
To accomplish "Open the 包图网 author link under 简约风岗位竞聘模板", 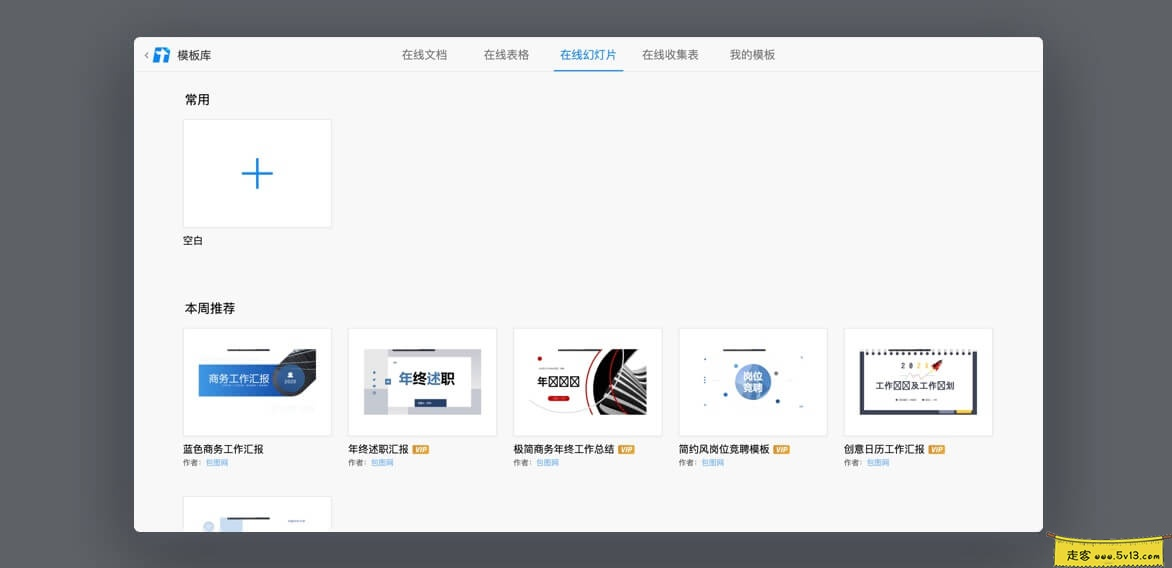I will coord(712,463).
